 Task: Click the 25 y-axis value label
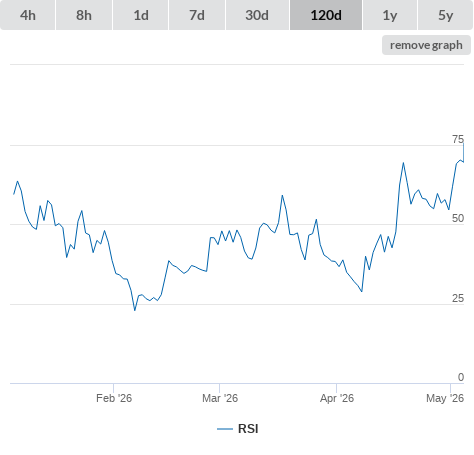coord(458,298)
